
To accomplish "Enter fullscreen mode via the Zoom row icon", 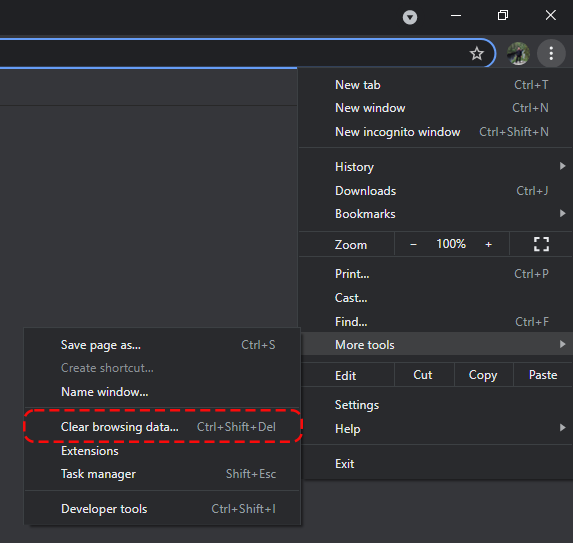I will (541, 244).
